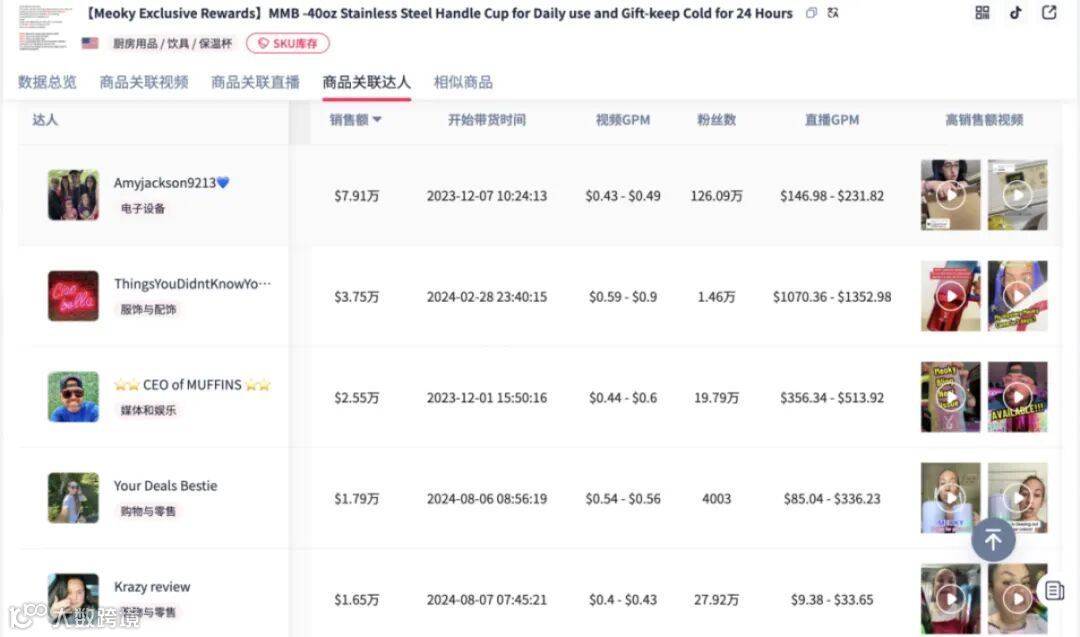The image size is (1080, 637).
Task: Click the $1.65万 sales value
Action: point(357,600)
